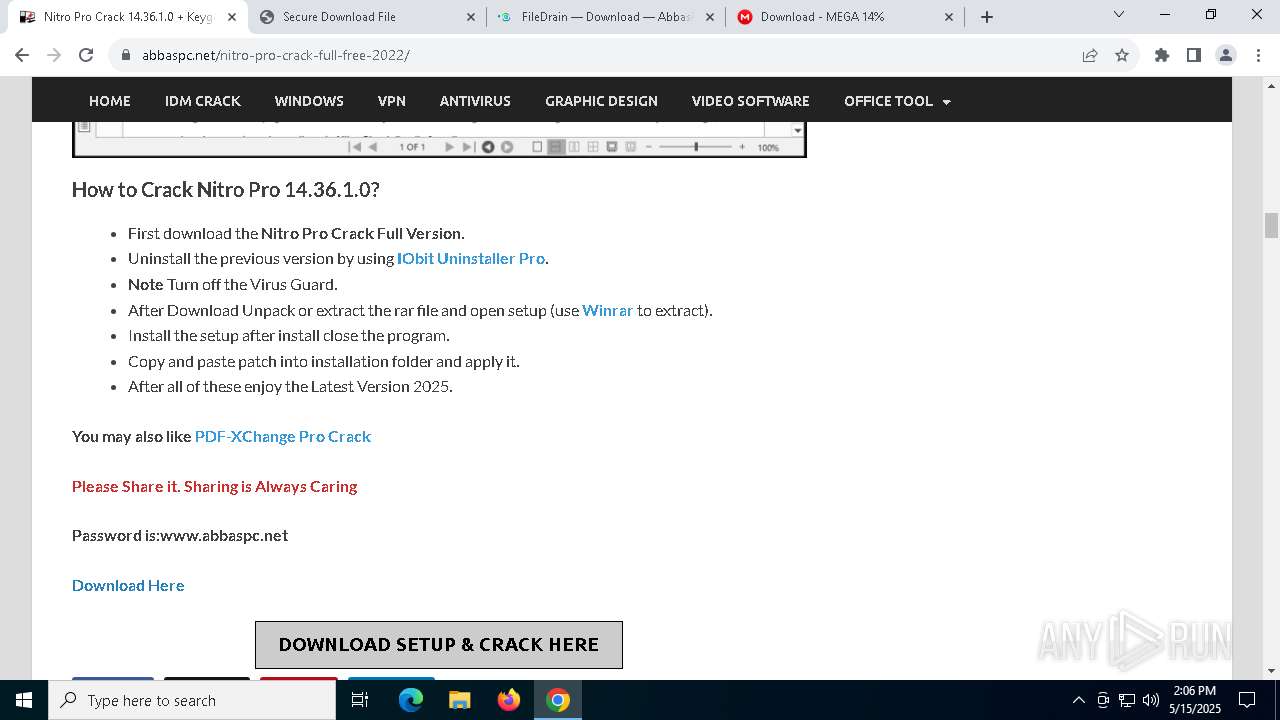Click the page scrollbar thumb
Screen dimensions: 1280x720
pyautogui.click(x=1271, y=225)
